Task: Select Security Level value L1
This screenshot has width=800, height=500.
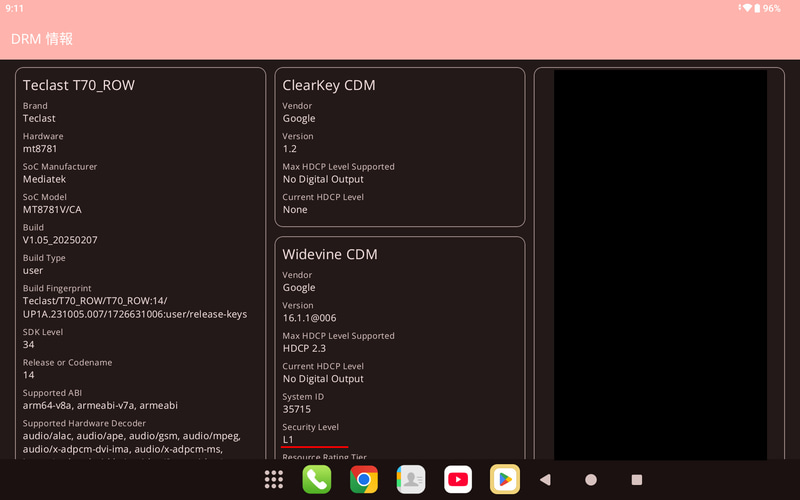Action: click(288, 440)
